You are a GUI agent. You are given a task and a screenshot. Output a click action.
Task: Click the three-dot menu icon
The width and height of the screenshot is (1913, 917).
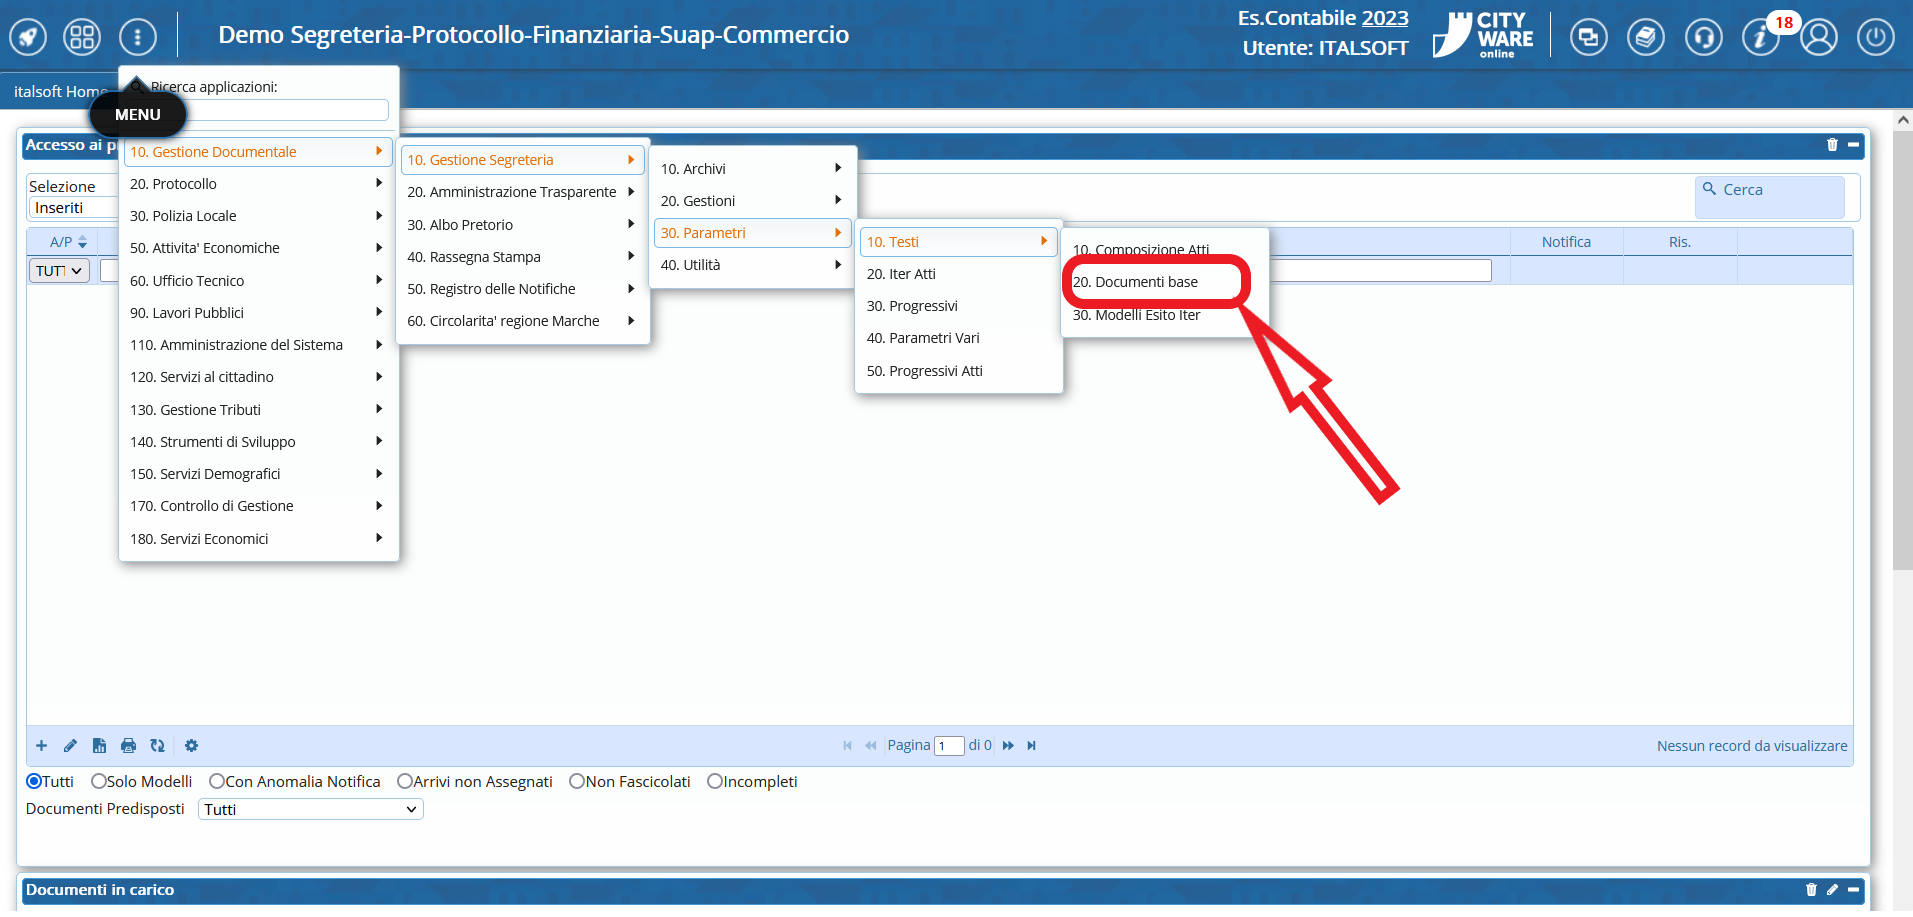pyautogui.click(x=138, y=37)
